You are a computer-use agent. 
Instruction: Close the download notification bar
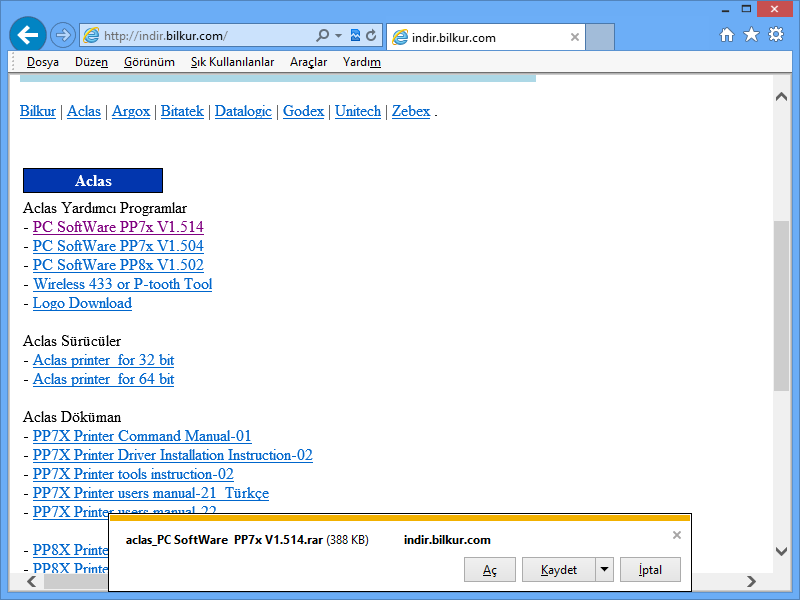click(677, 535)
